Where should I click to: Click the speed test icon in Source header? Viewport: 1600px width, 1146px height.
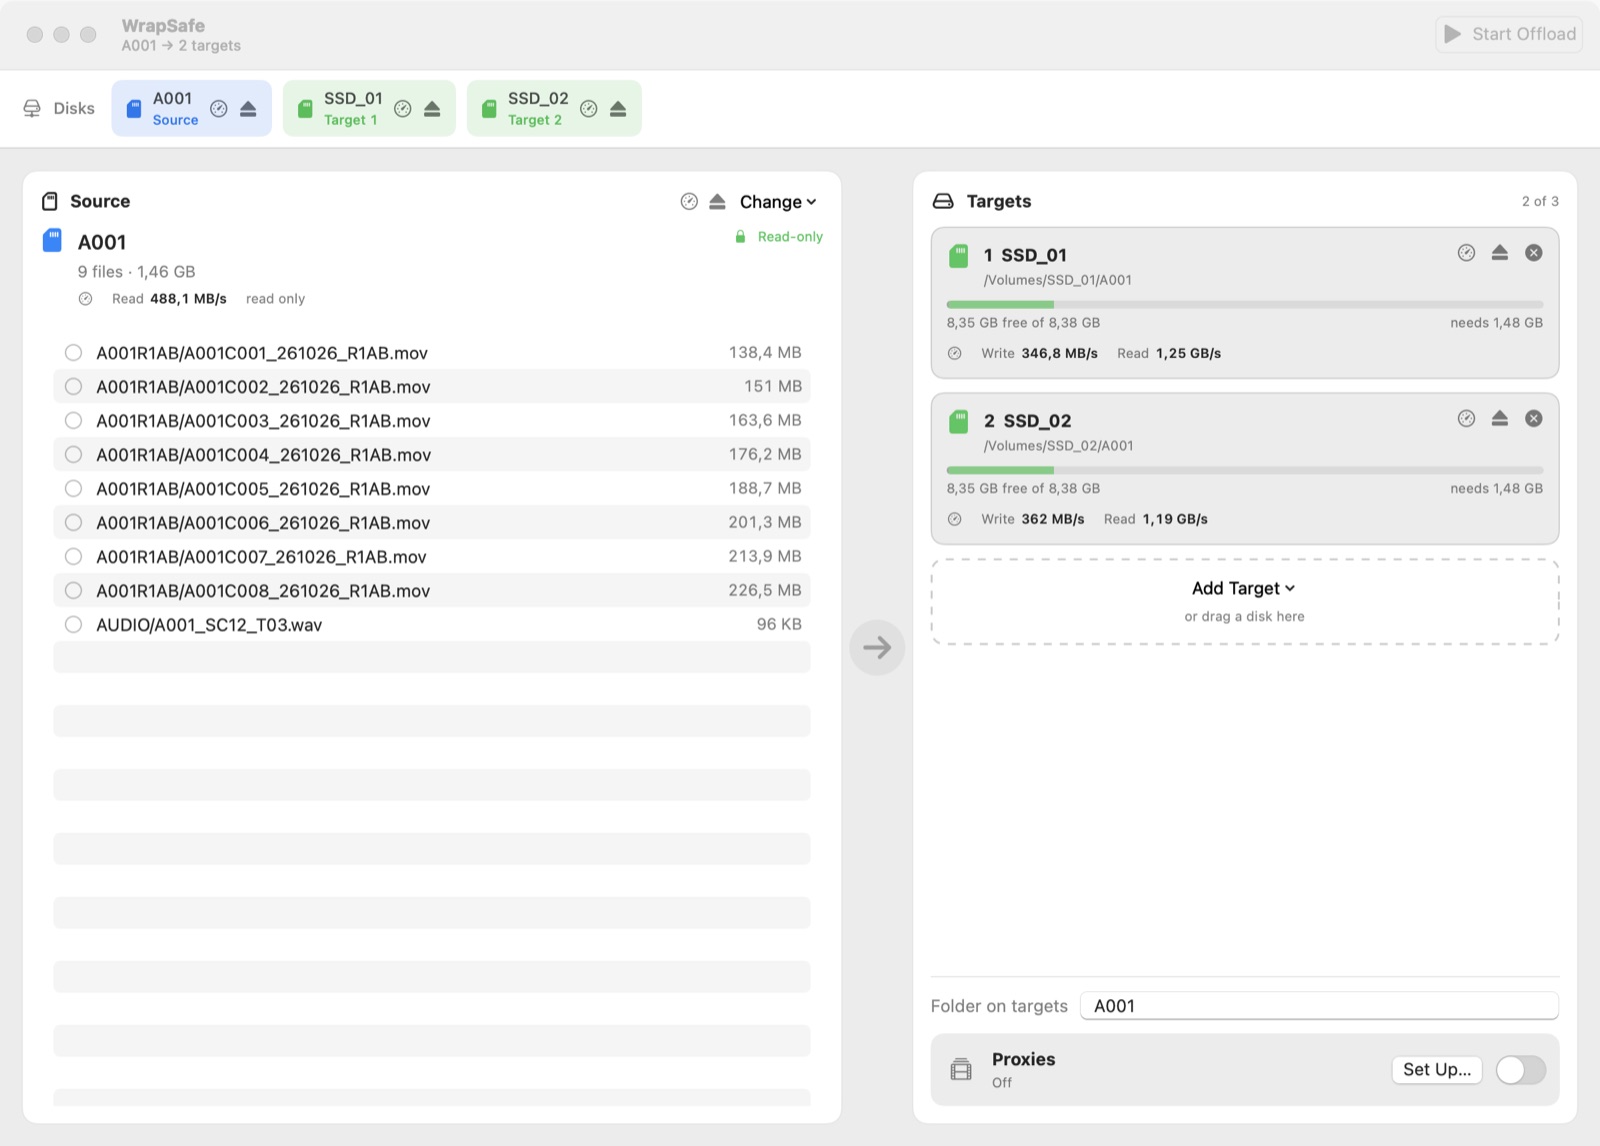[689, 202]
